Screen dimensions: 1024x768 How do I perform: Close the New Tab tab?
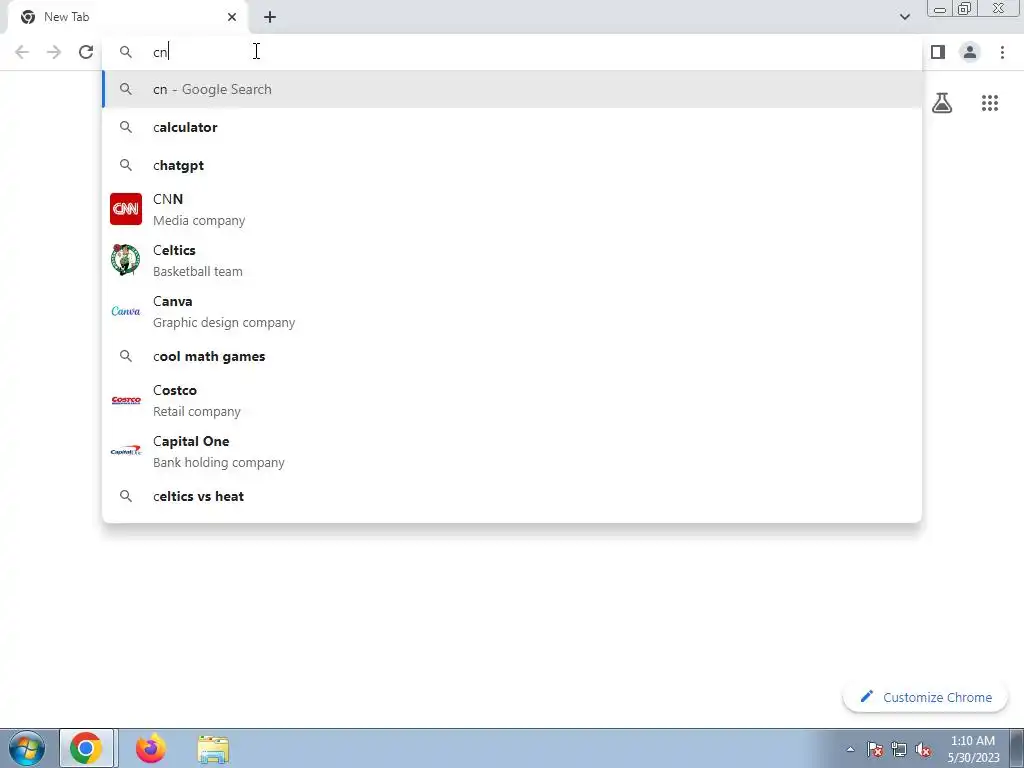[232, 17]
